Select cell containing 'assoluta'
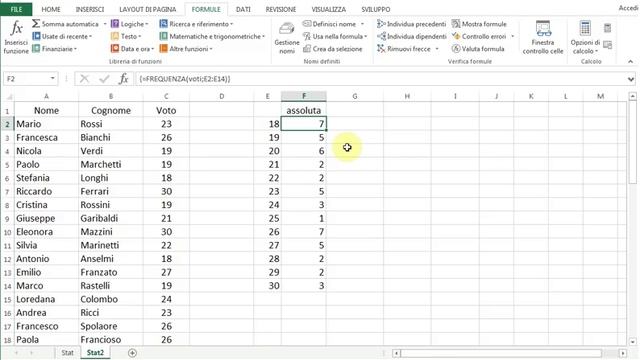Screen dimensions: 640x360 (304, 110)
